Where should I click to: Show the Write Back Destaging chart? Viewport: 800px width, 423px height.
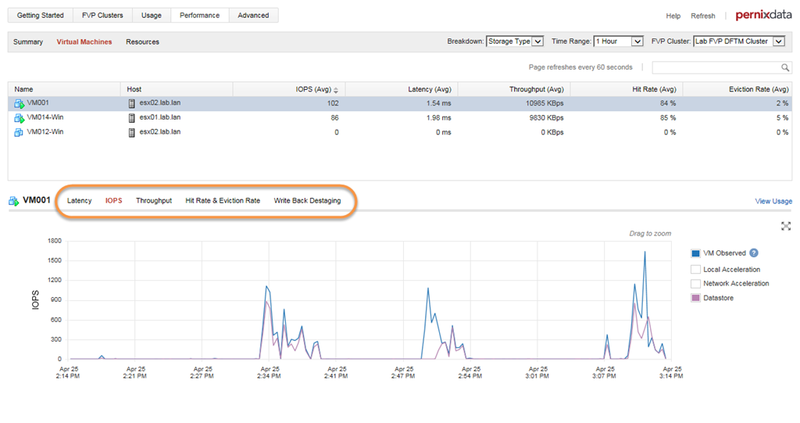pos(307,201)
